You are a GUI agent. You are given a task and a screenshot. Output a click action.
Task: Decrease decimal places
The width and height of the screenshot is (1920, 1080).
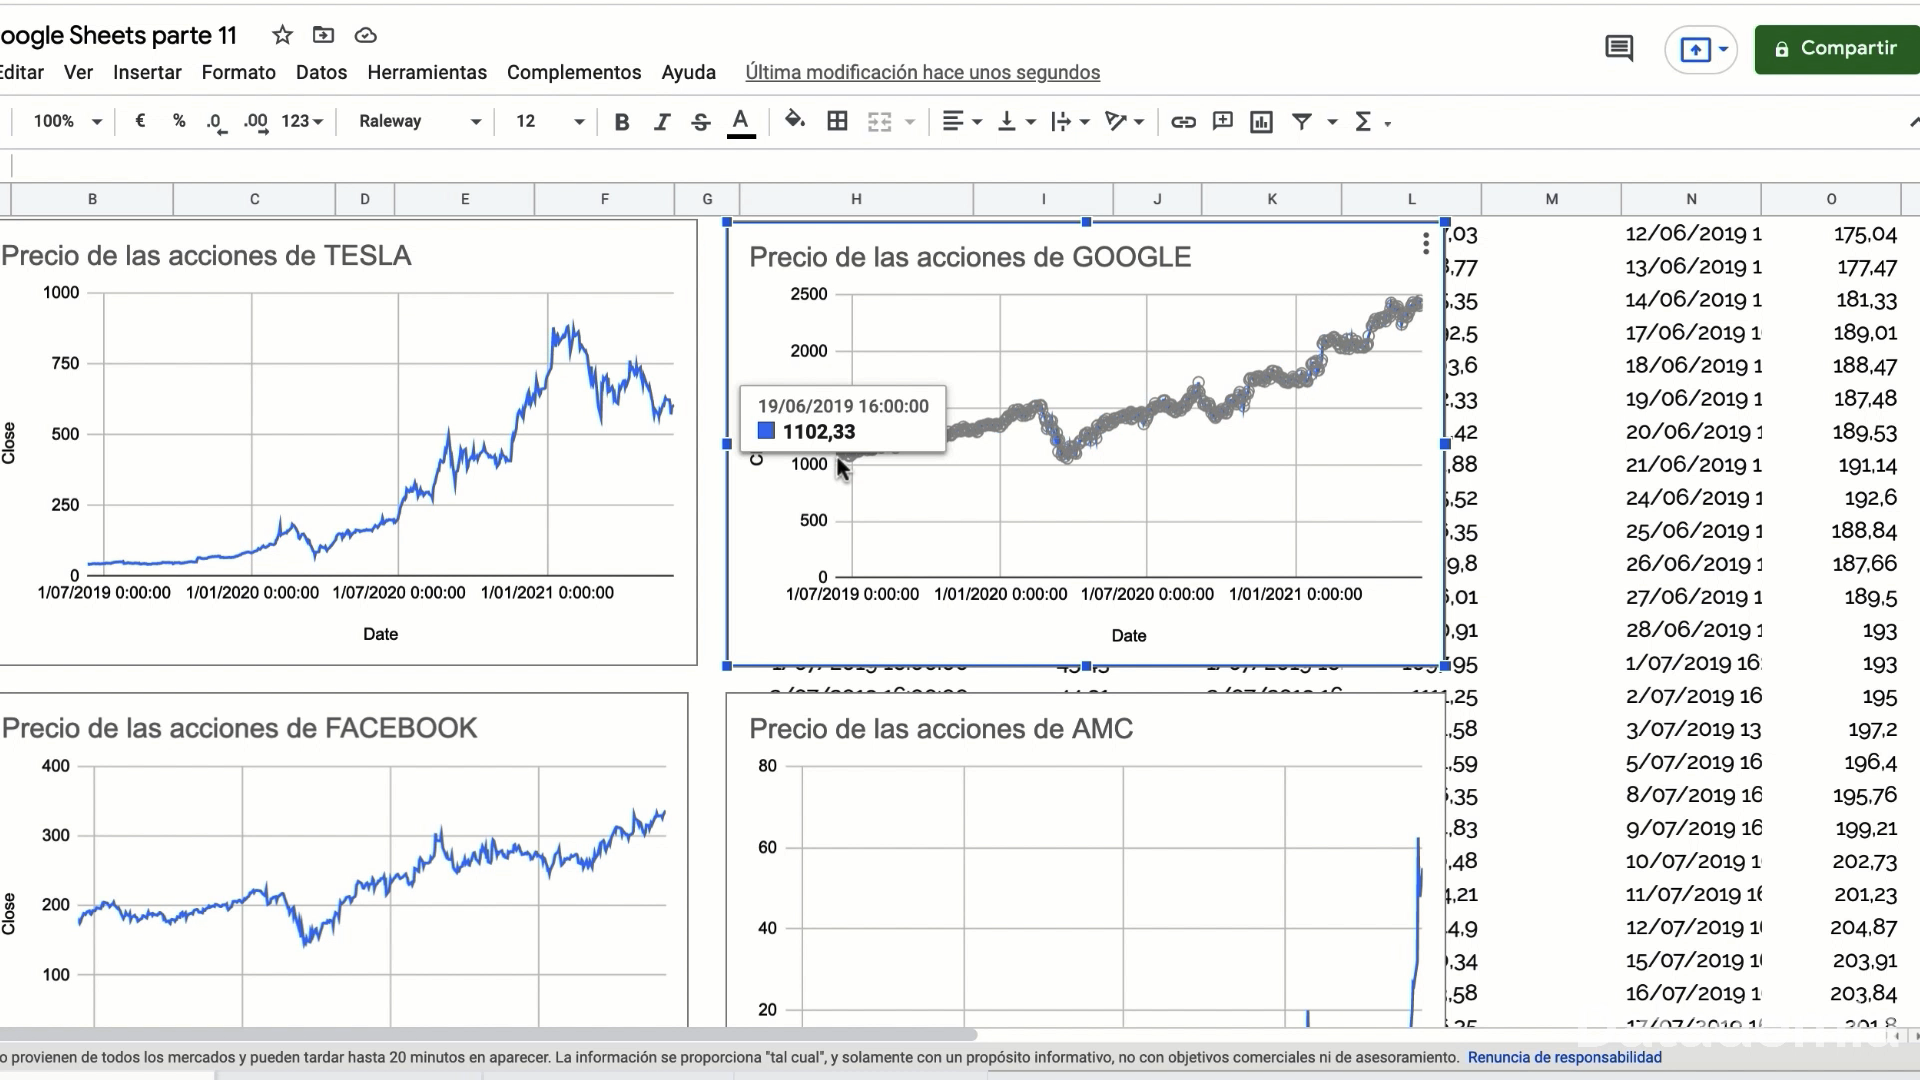click(214, 121)
